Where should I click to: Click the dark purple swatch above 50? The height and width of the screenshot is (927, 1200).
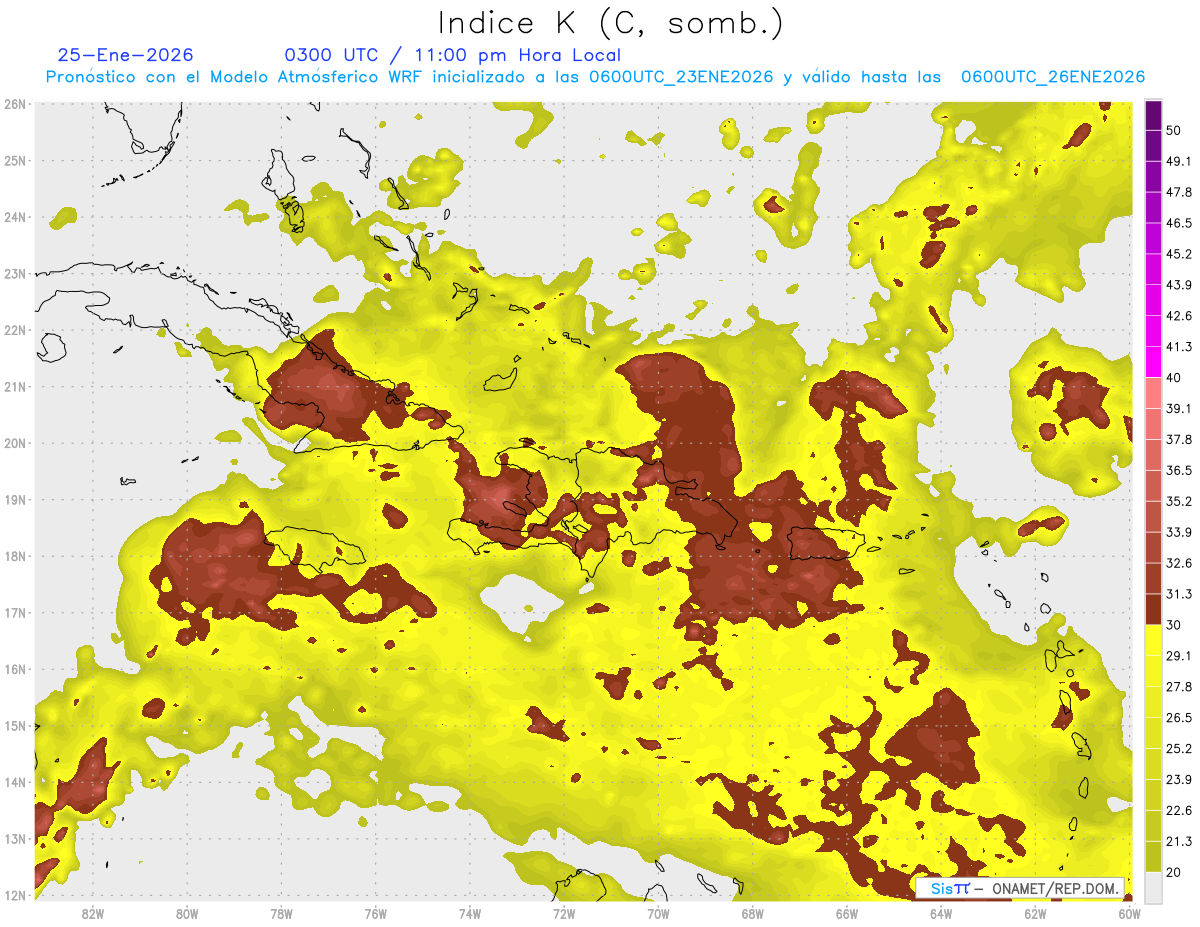tap(1154, 115)
